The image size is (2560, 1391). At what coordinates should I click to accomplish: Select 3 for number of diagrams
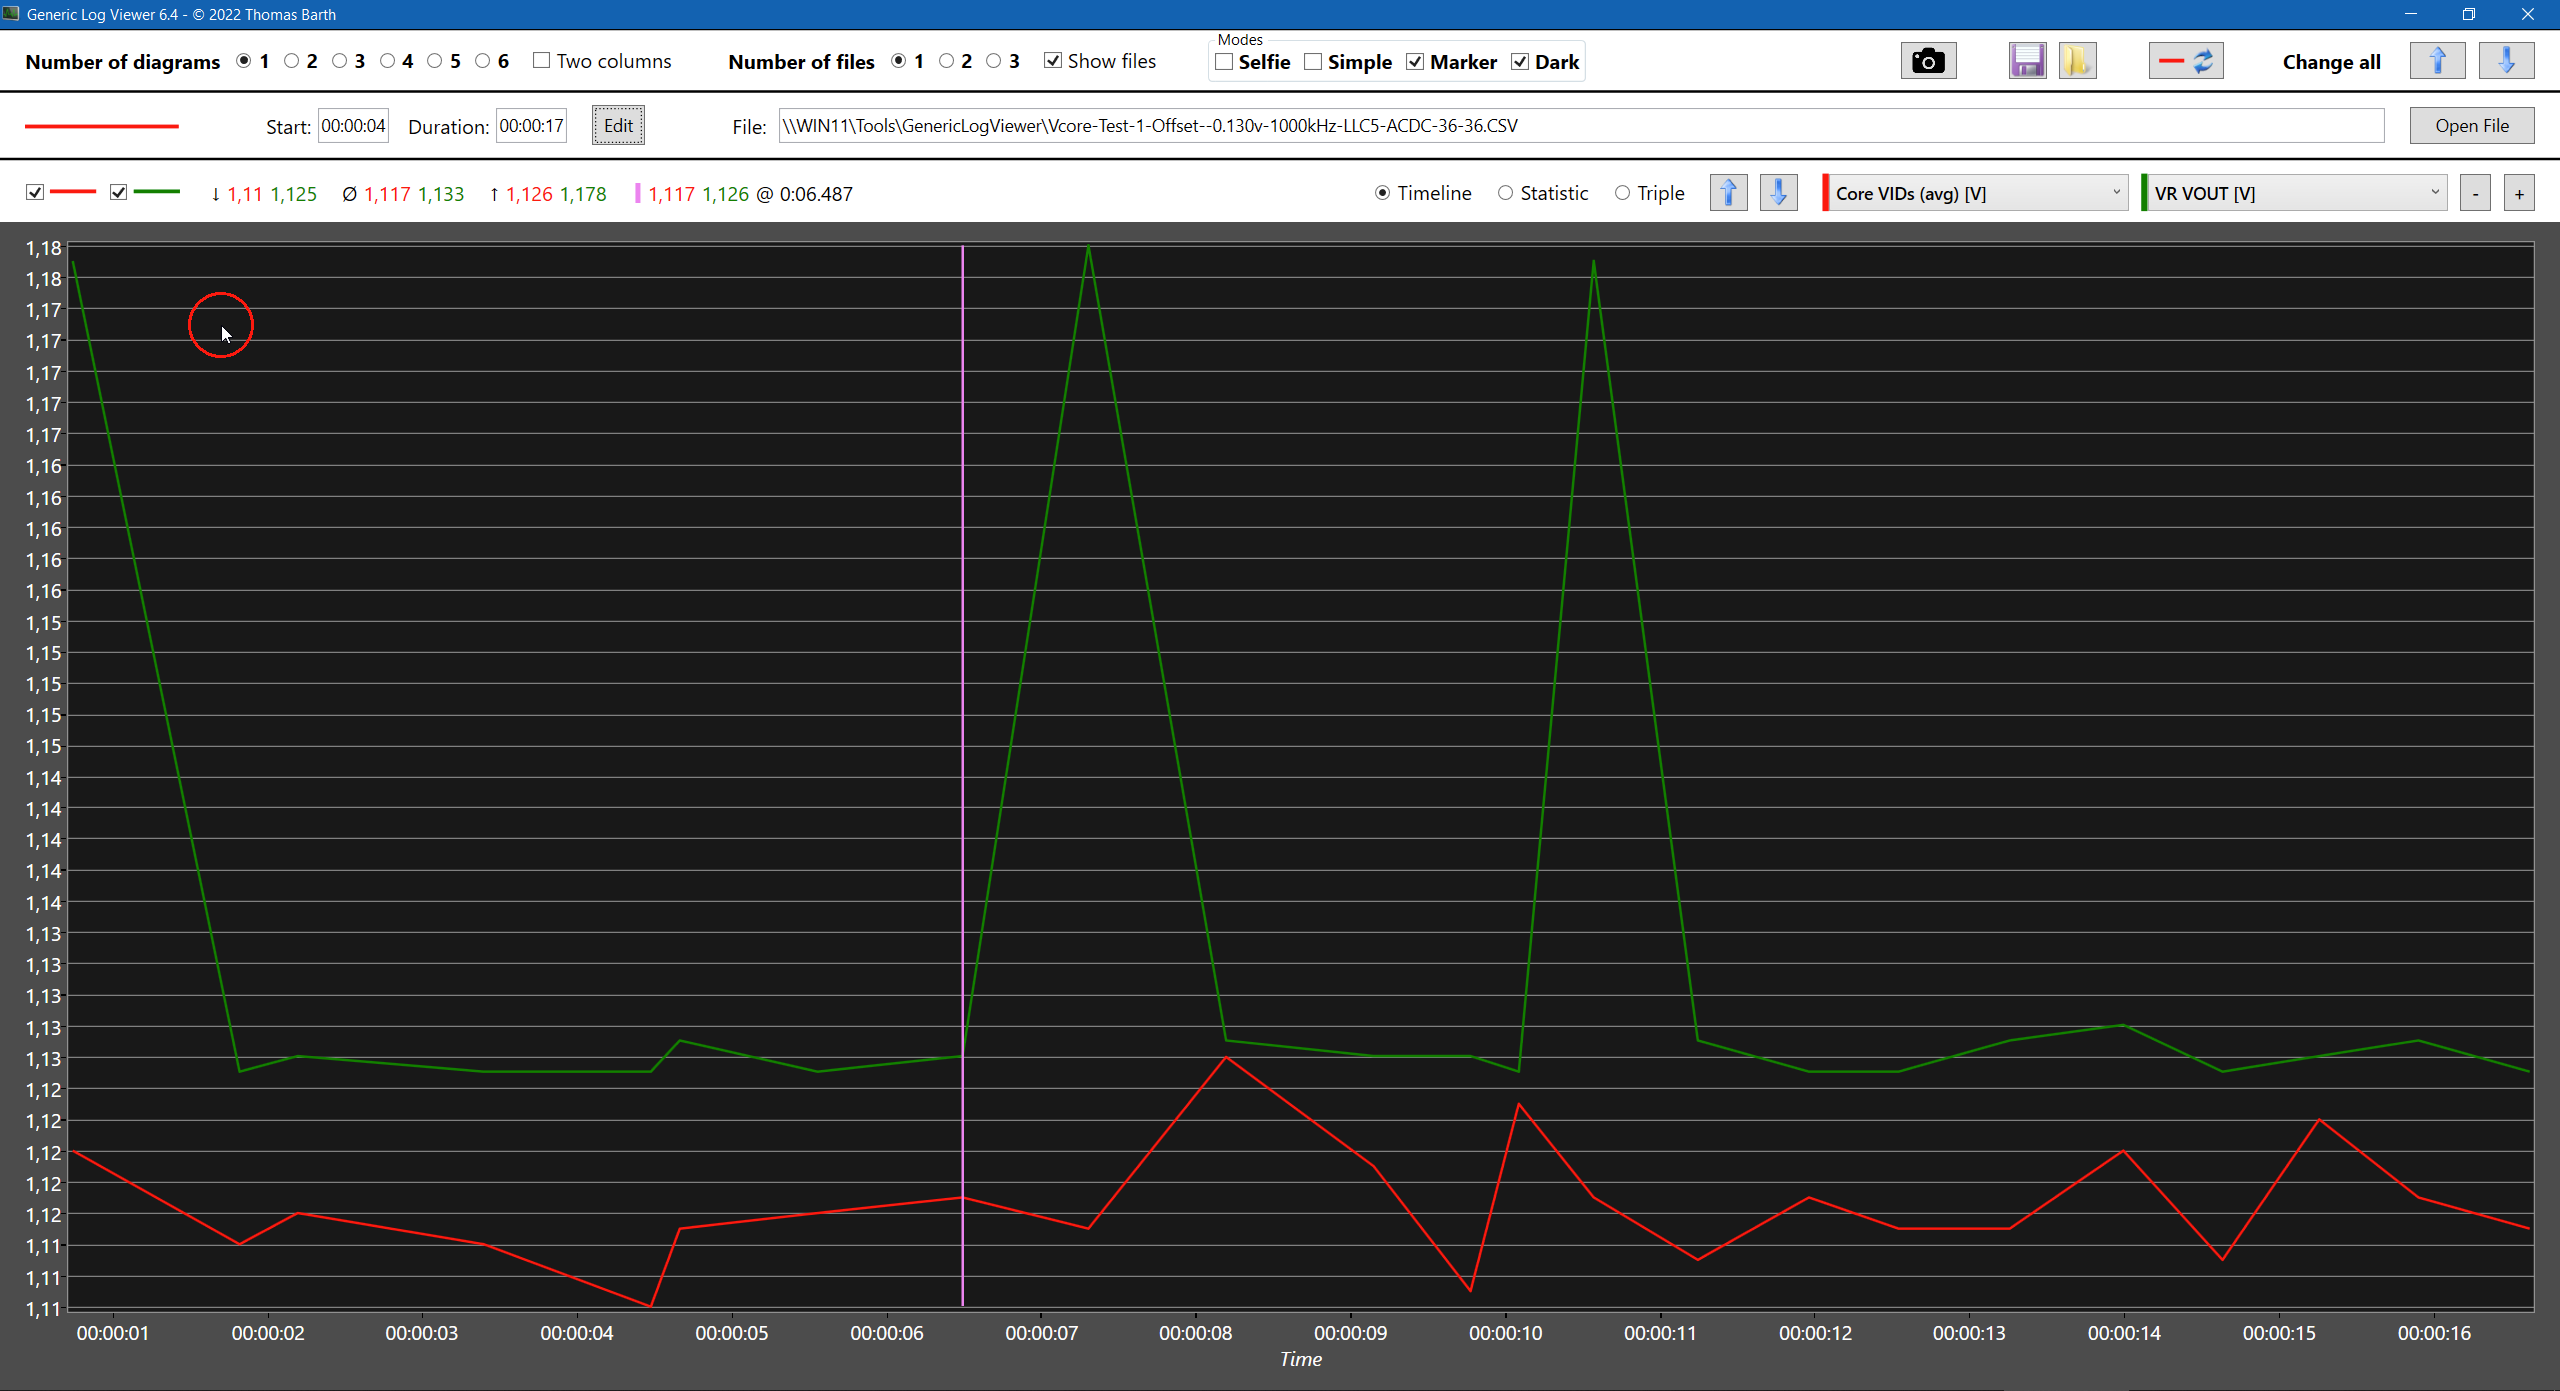coord(340,61)
